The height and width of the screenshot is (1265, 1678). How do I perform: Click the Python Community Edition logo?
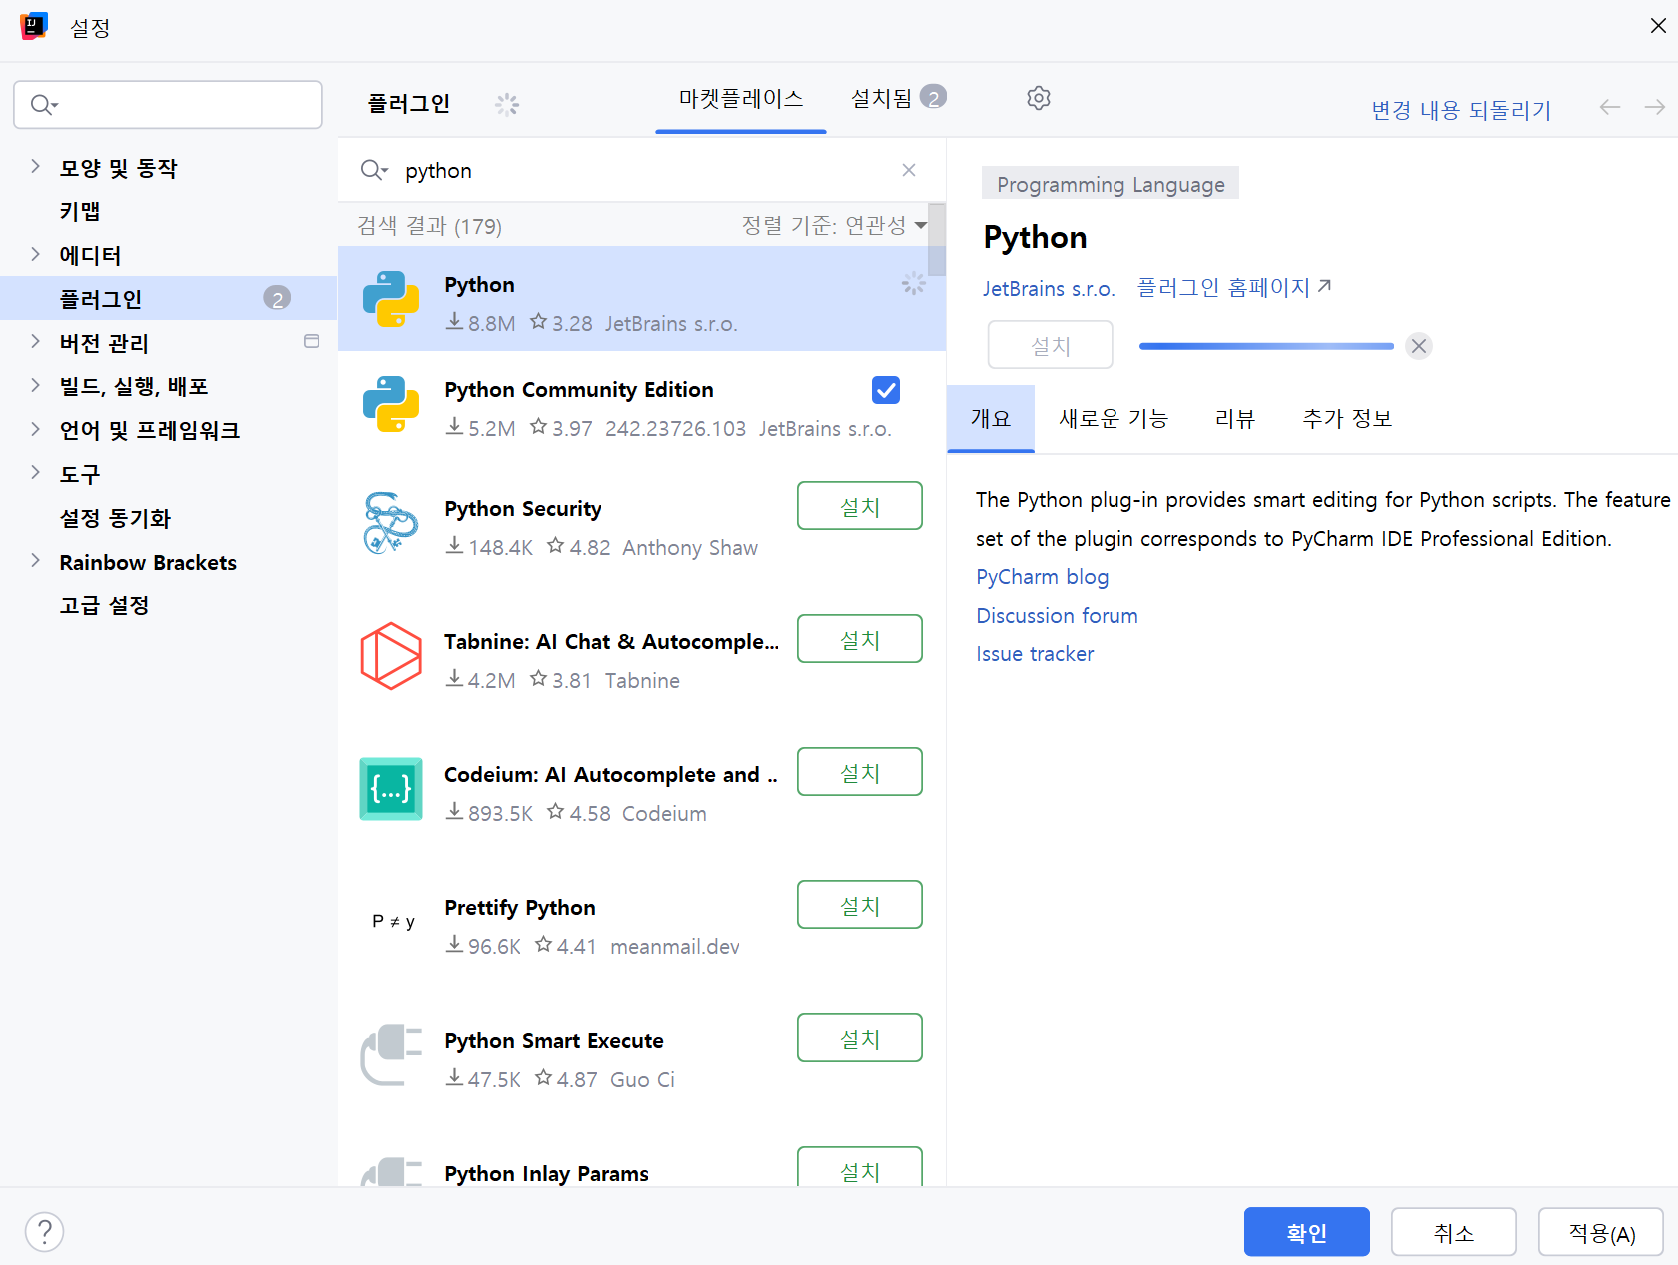pos(391,404)
